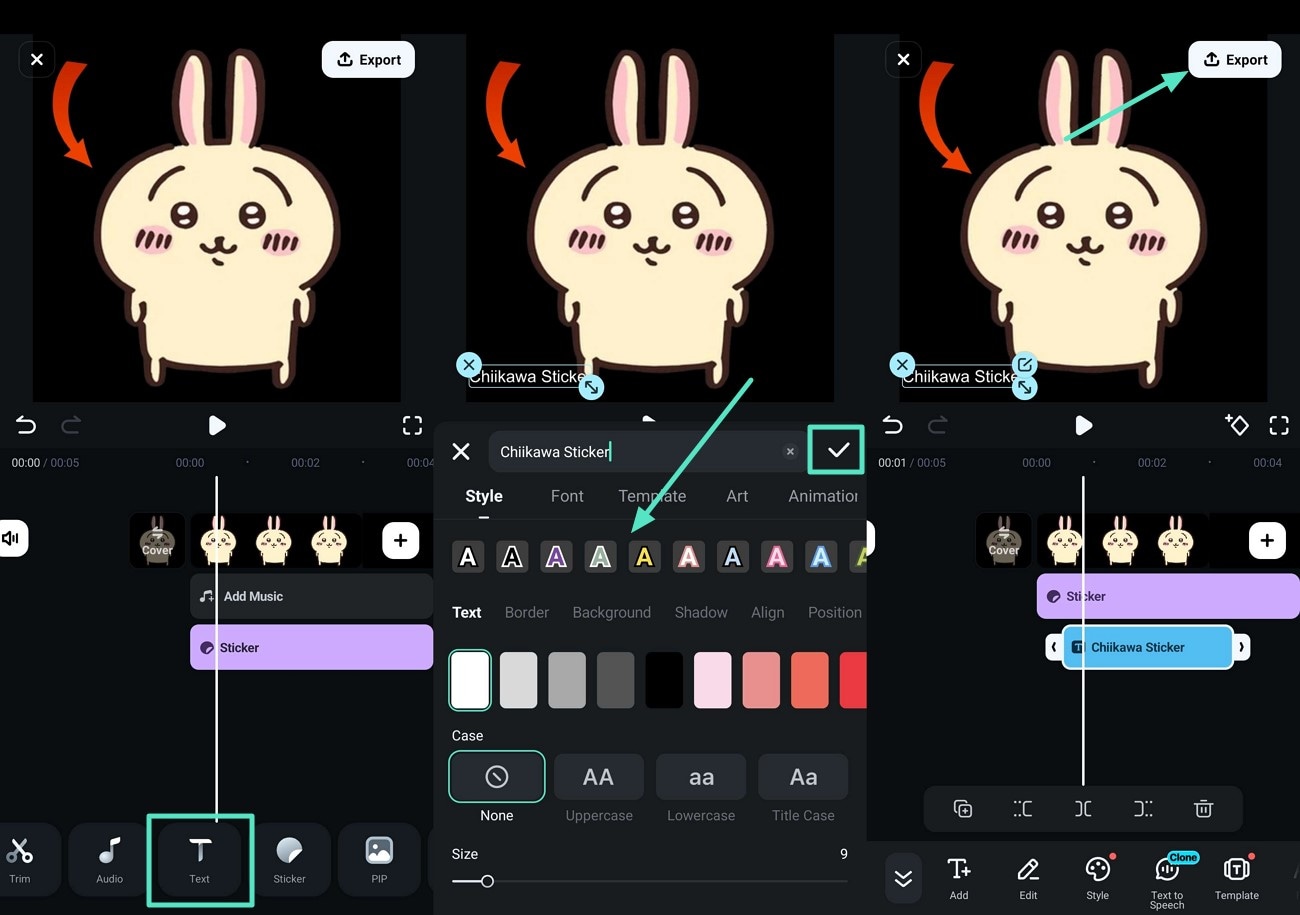Choose the purple A text style preset
1300x915 pixels.
pos(556,557)
